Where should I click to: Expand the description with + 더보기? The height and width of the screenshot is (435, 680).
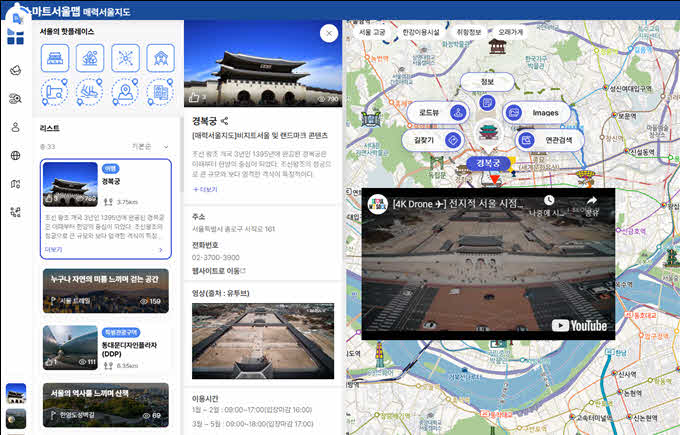click(x=204, y=188)
